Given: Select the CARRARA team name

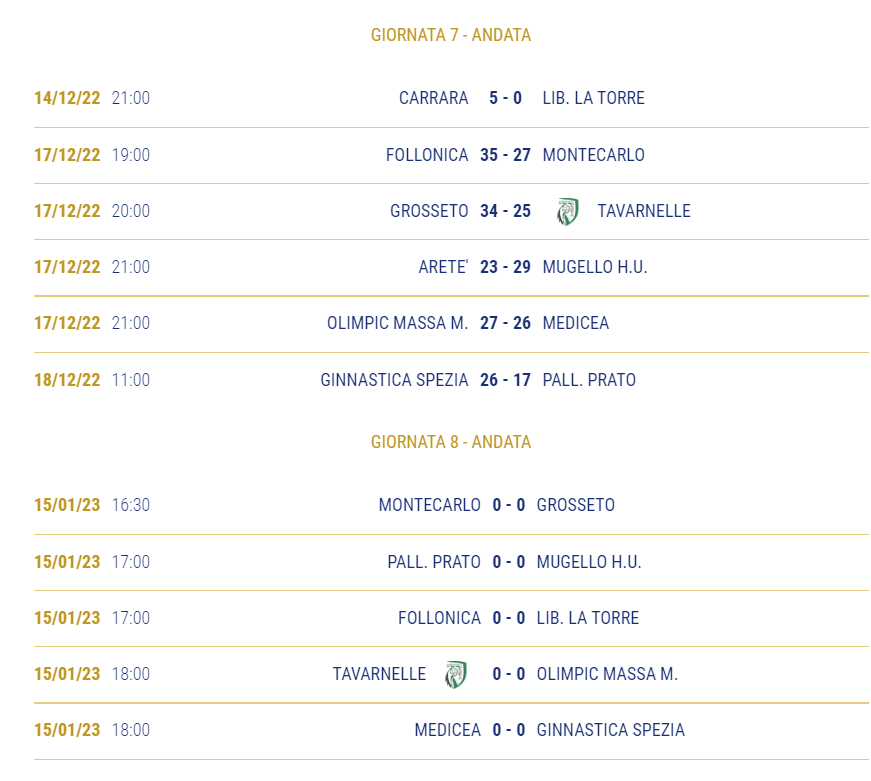Looking at the screenshot, I should coord(434,98).
